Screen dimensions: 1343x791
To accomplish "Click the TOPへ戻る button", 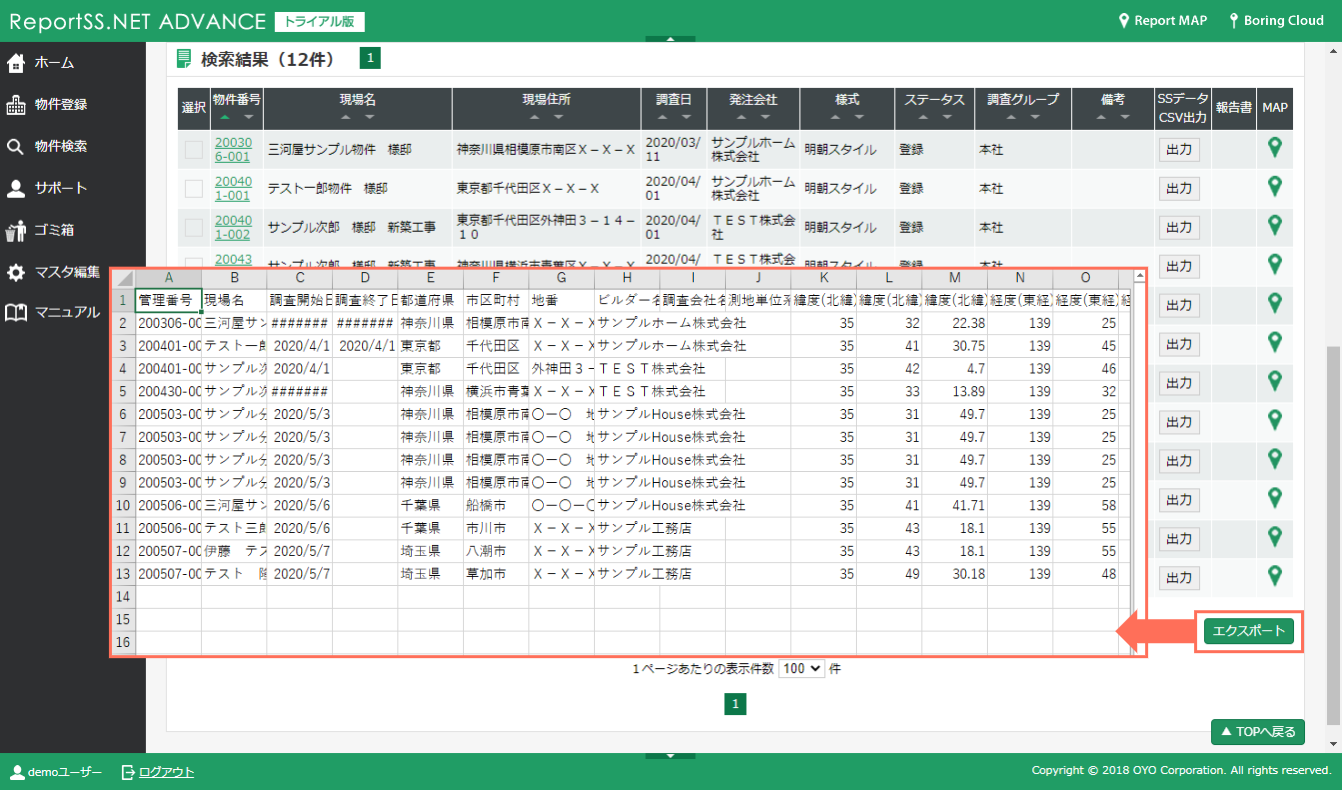I will 1258,732.
